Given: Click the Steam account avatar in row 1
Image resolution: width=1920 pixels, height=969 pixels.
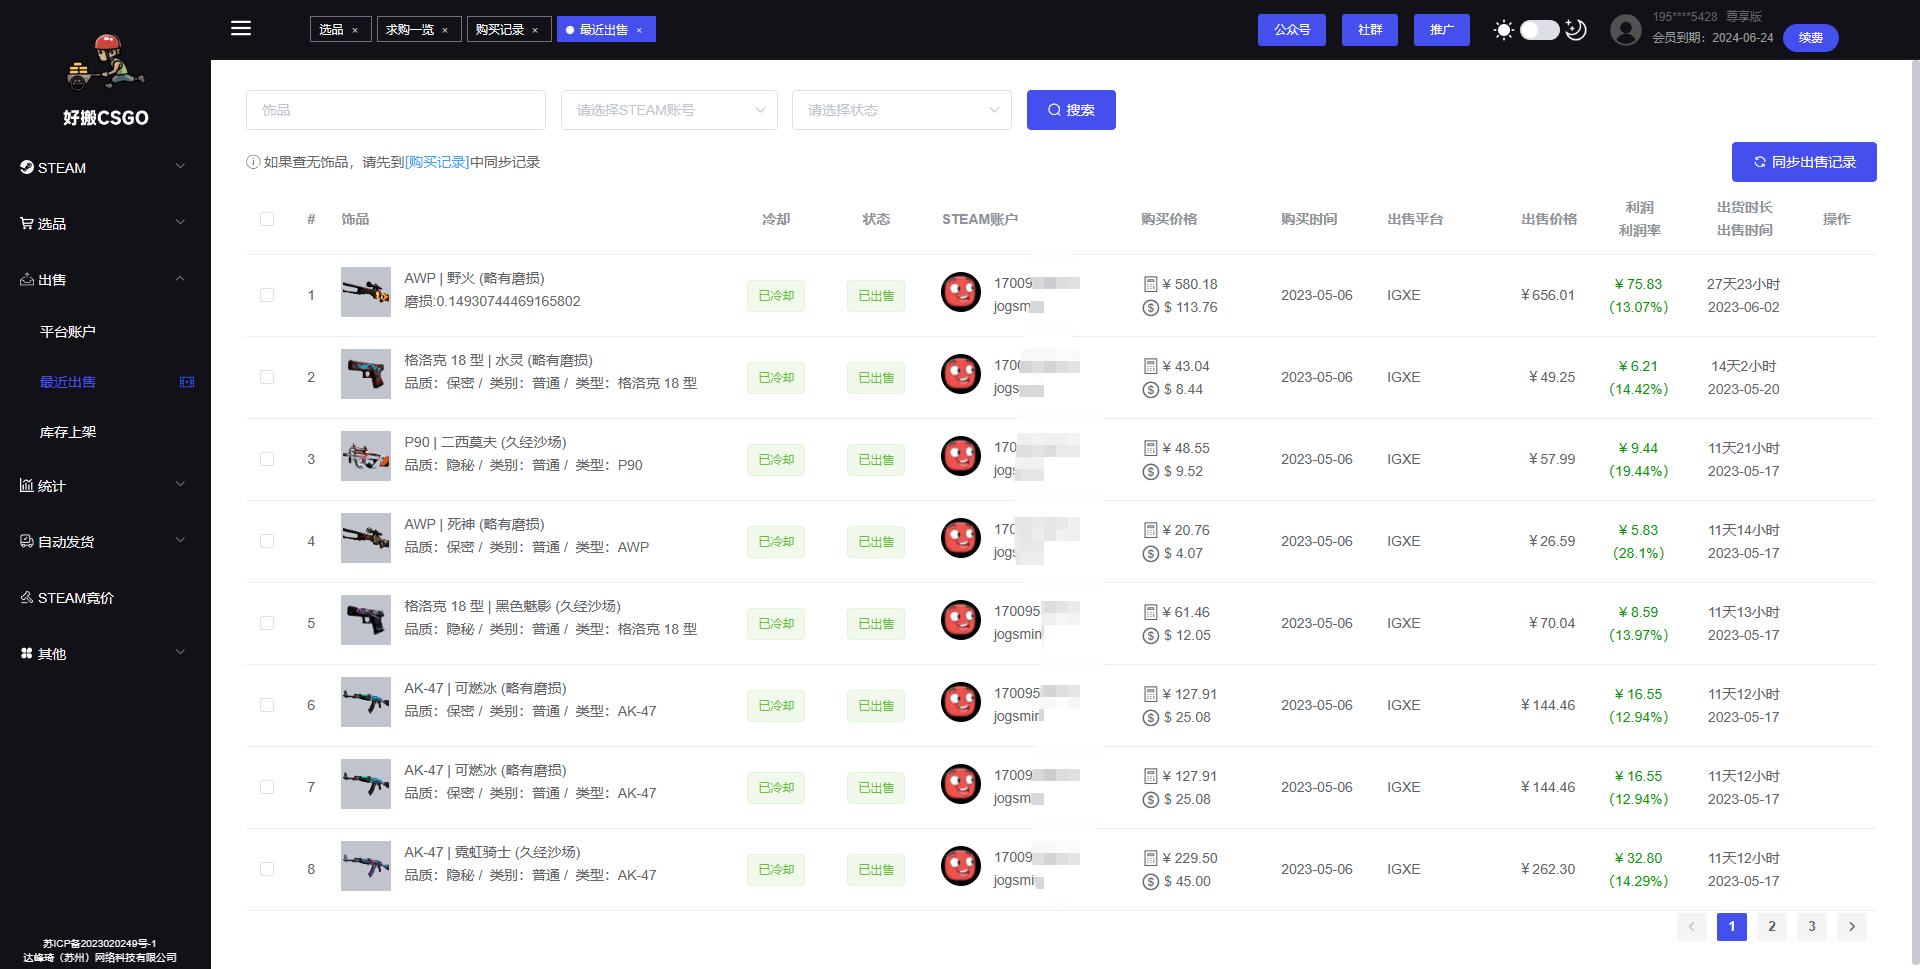Looking at the screenshot, I should coord(961,292).
